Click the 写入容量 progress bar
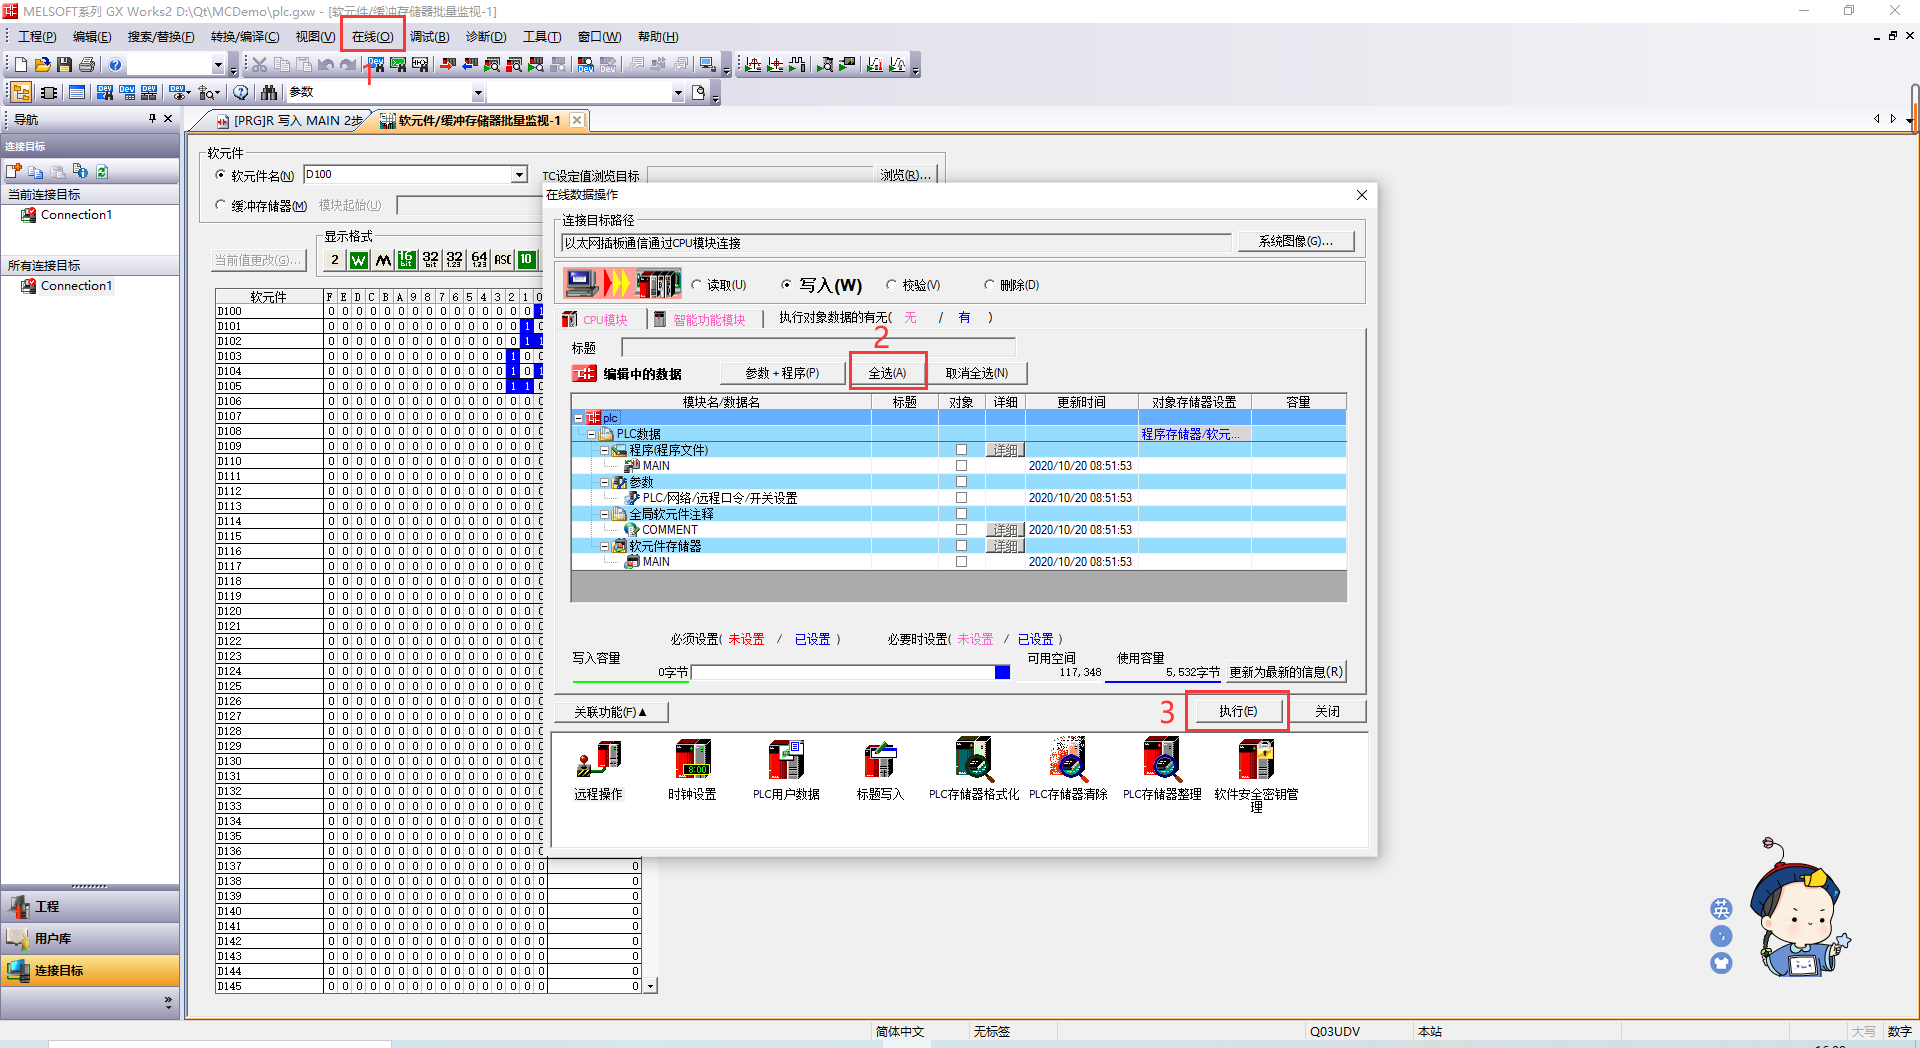The image size is (1920, 1048). coord(848,672)
